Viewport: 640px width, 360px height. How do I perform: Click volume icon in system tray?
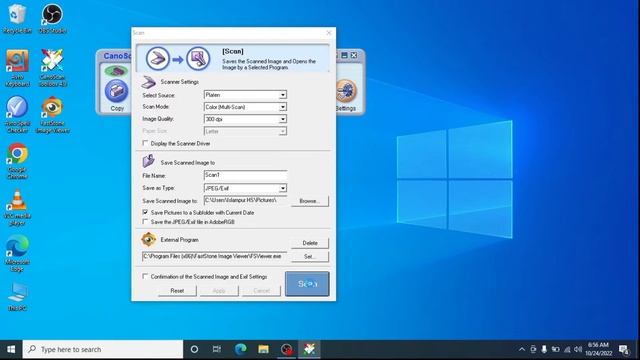(x=578, y=349)
